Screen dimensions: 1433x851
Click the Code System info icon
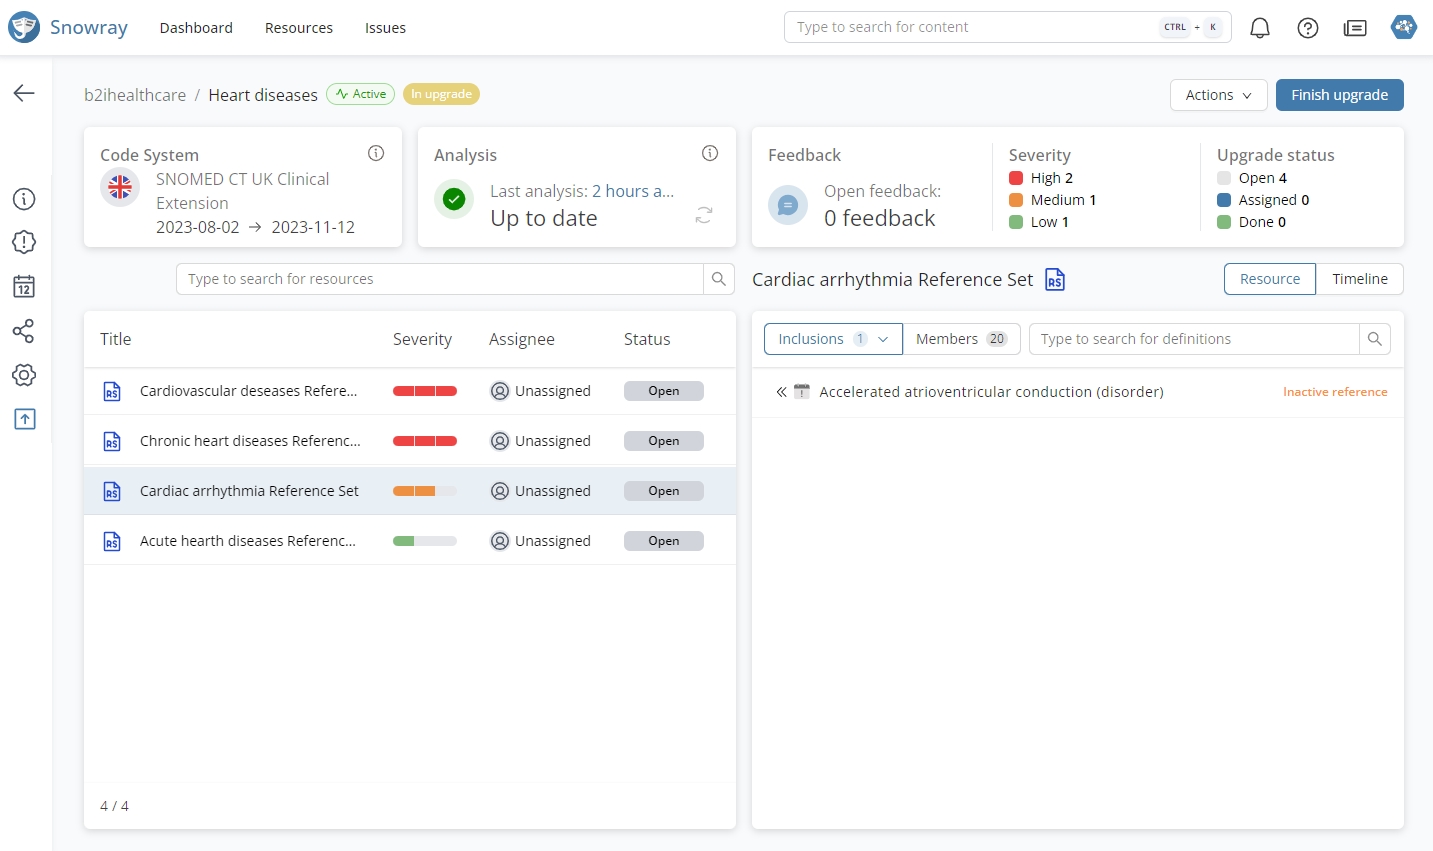376,153
